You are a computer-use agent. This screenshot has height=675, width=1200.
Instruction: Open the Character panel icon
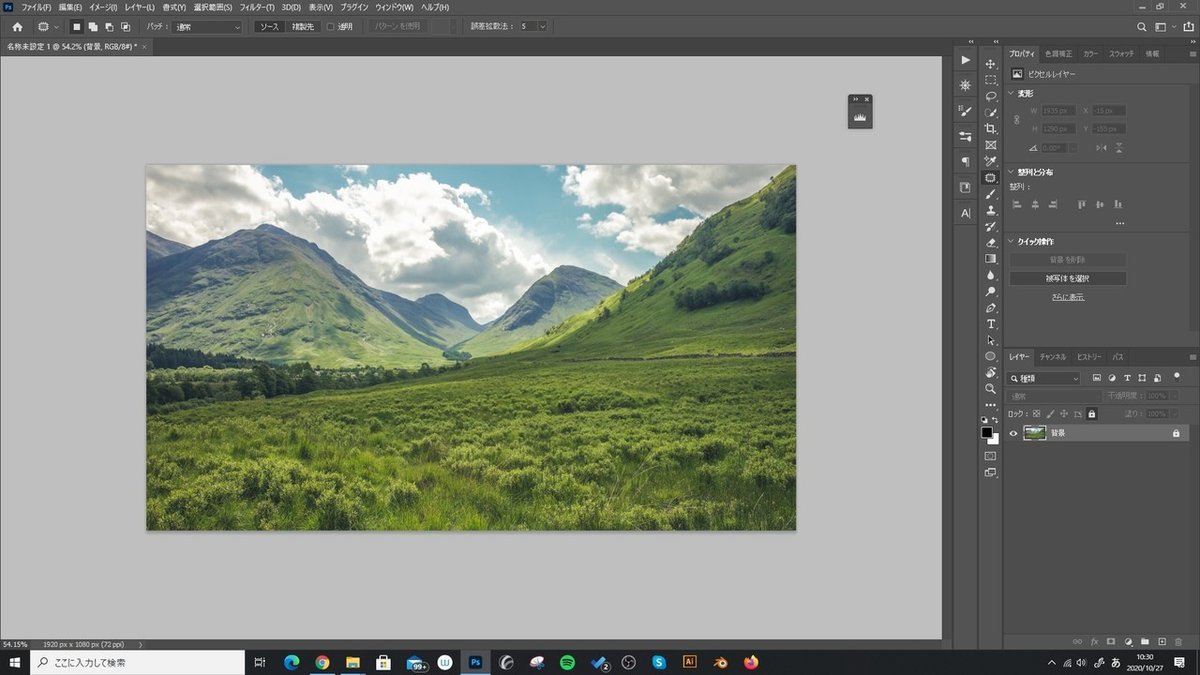click(965, 213)
